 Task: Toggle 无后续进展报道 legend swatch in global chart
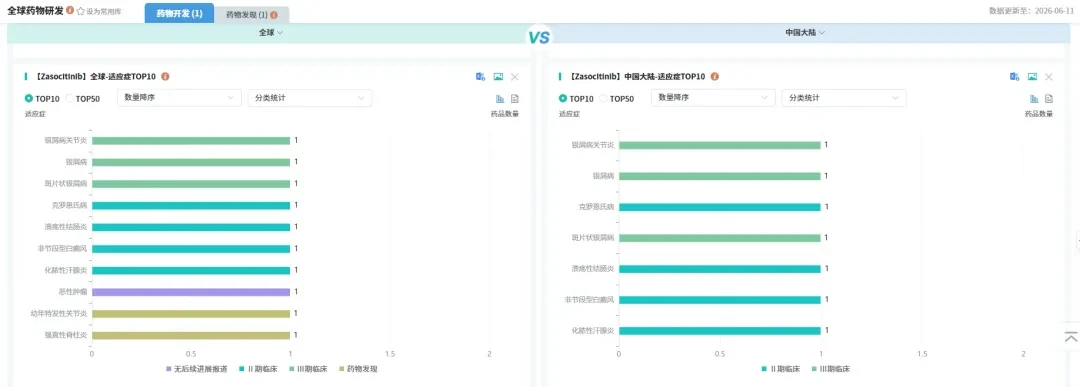click(169, 369)
